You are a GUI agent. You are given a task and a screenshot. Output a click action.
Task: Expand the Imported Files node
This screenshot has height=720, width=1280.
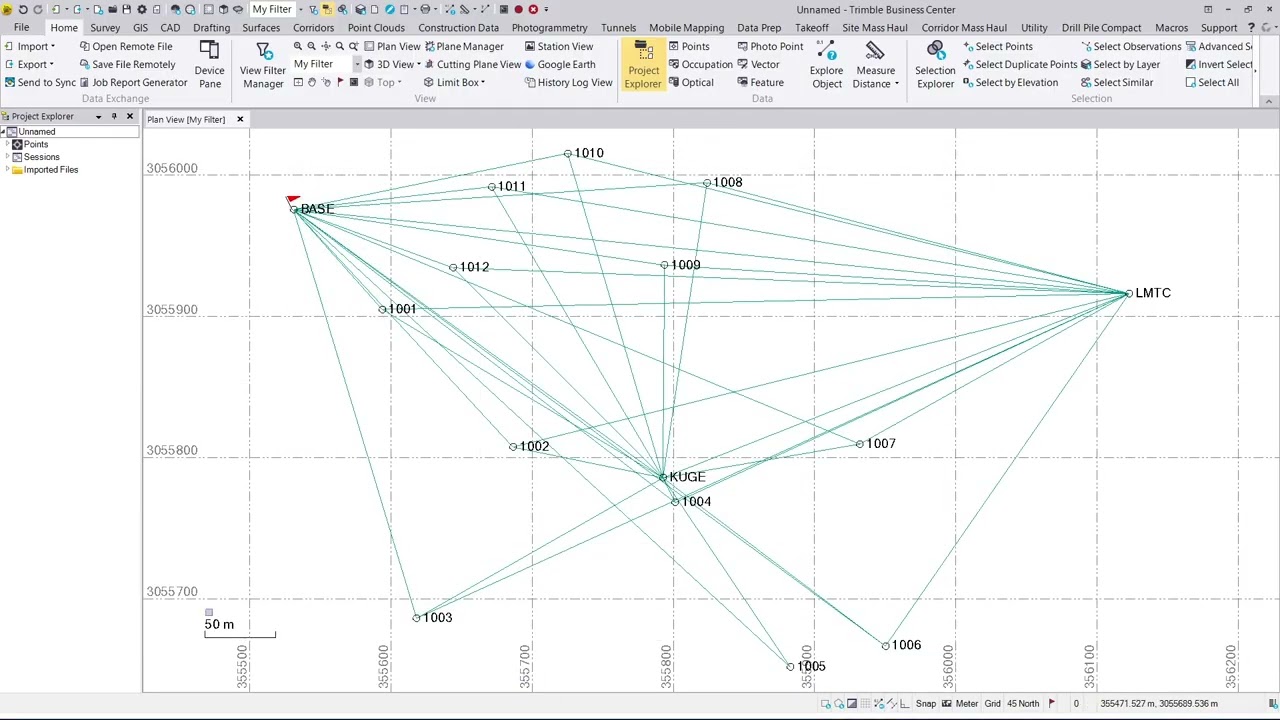tap(8, 170)
